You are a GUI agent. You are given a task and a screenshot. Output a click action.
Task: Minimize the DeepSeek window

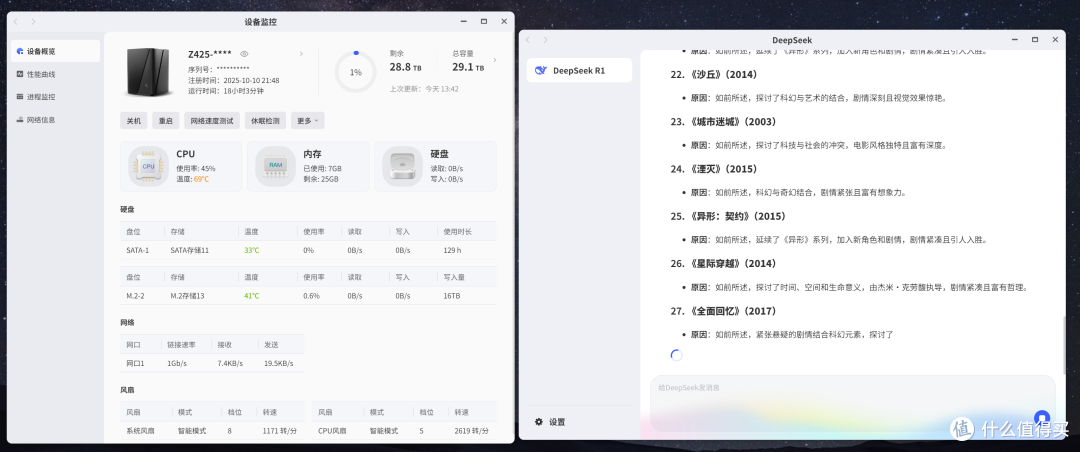(x=1015, y=40)
